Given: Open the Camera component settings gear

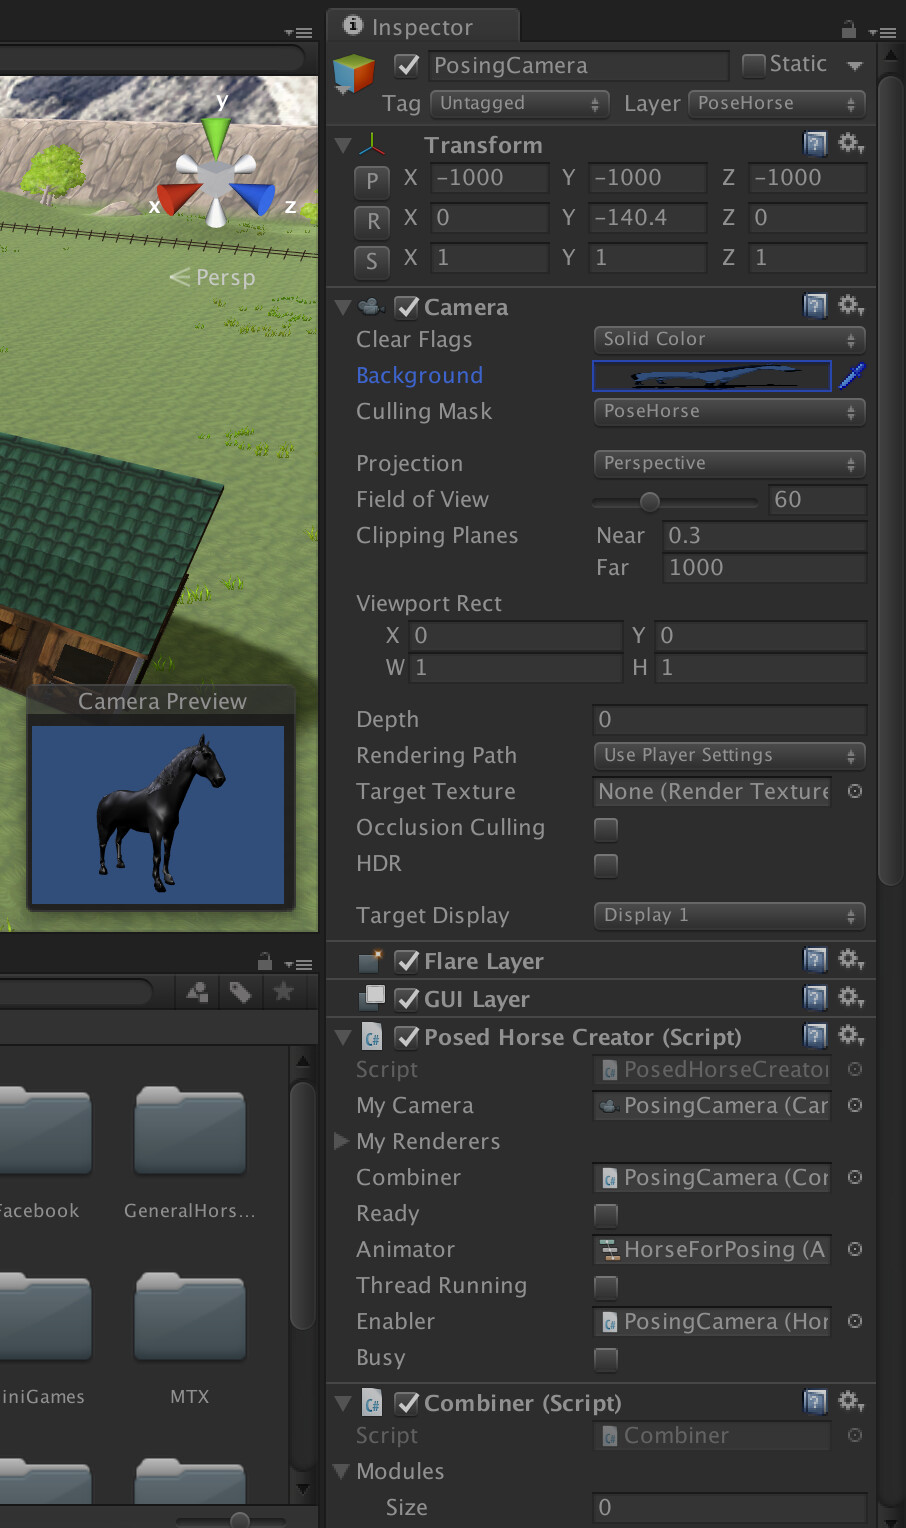Looking at the screenshot, I should pos(850,305).
